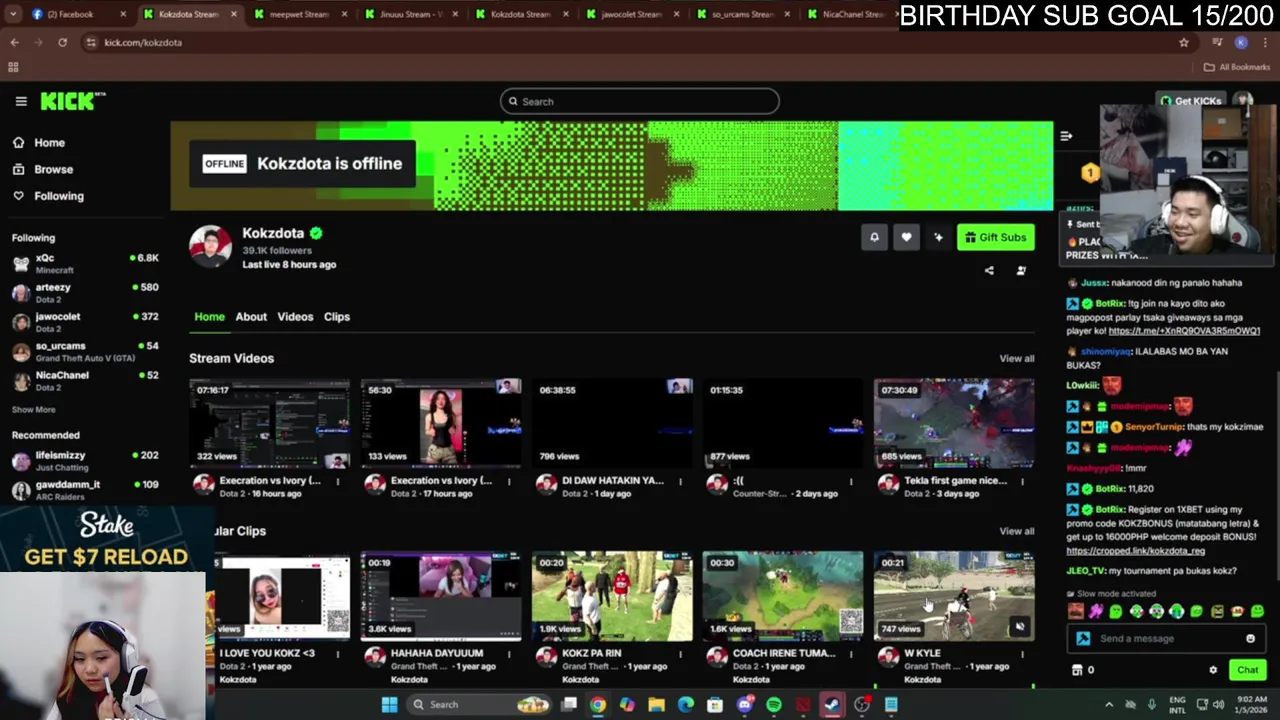Unmute the W KYLE clip preview
This screenshot has height=720, width=1280.
pos(1019,627)
